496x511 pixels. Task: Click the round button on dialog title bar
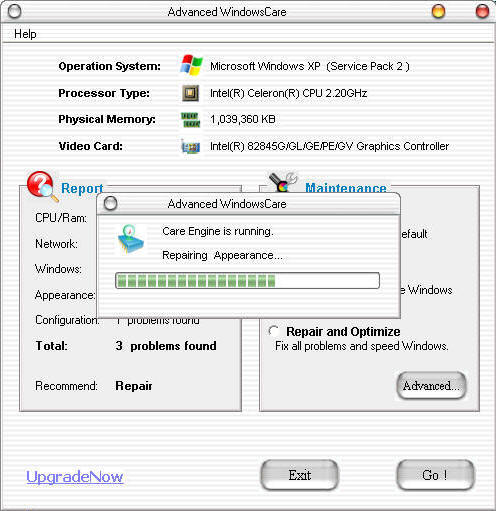pyautogui.click(x=110, y=203)
